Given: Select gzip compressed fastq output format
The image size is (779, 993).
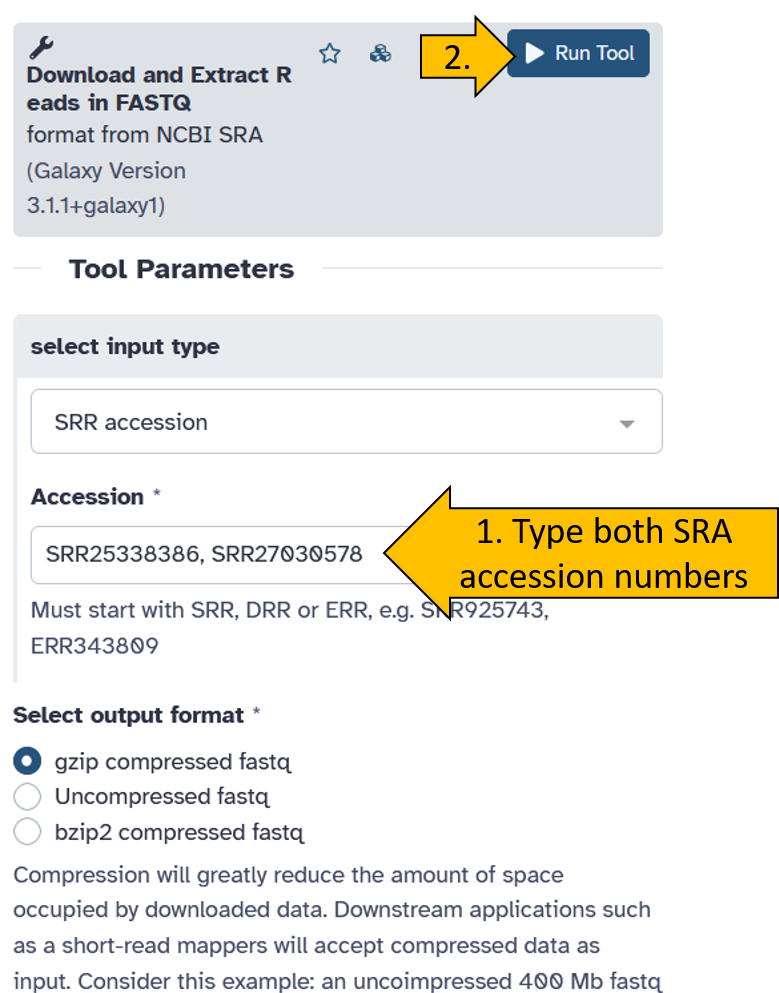Looking at the screenshot, I should pos(27,761).
